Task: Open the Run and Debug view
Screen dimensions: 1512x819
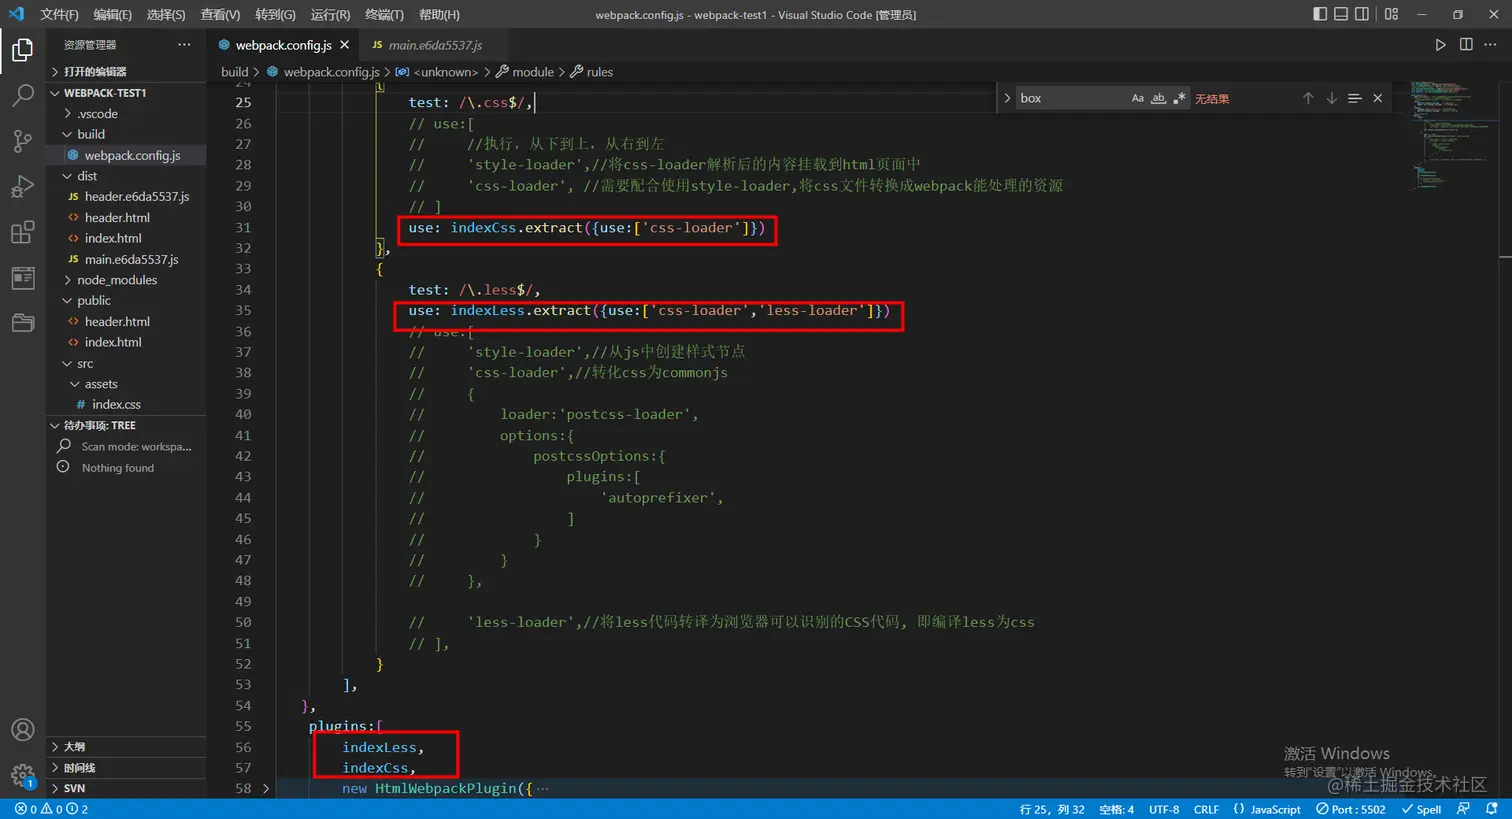Action: [22, 187]
